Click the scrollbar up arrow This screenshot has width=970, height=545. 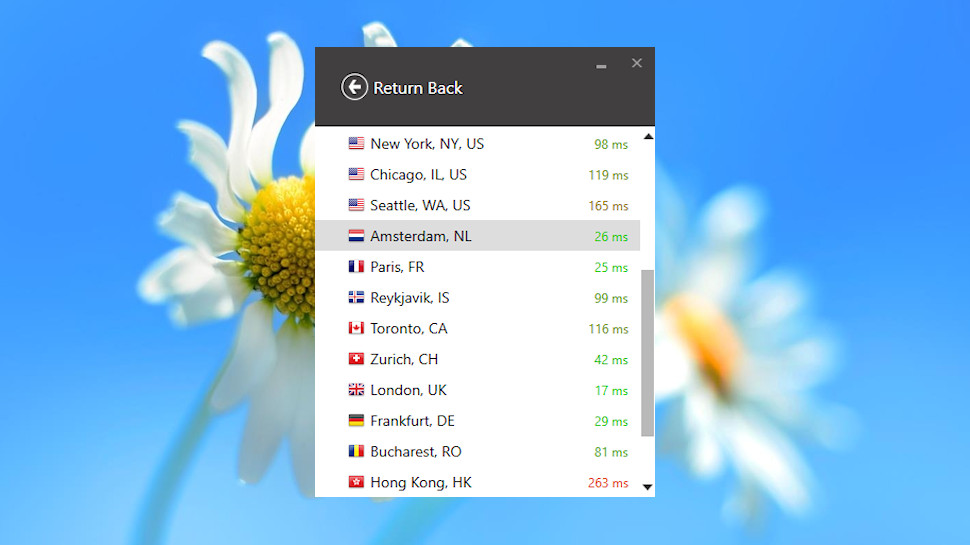coord(648,137)
